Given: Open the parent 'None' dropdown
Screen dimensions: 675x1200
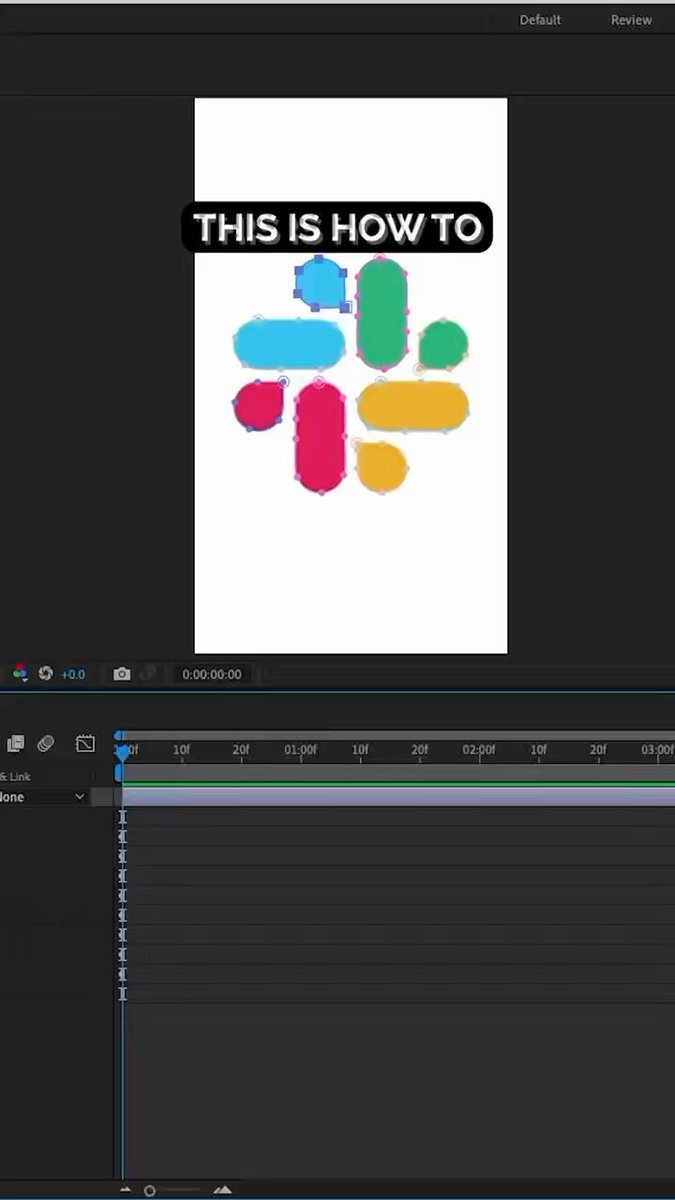Looking at the screenshot, I should 42,797.
